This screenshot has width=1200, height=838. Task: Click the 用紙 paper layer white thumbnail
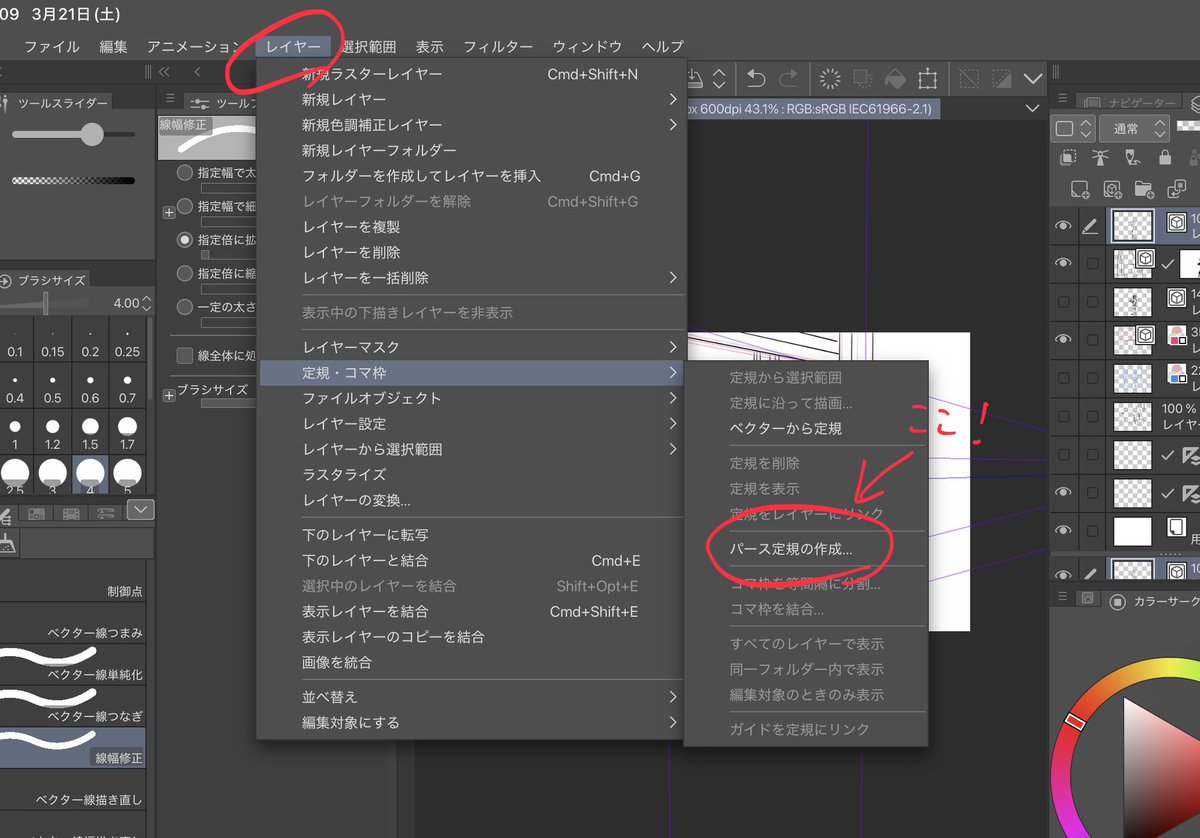click(1132, 529)
